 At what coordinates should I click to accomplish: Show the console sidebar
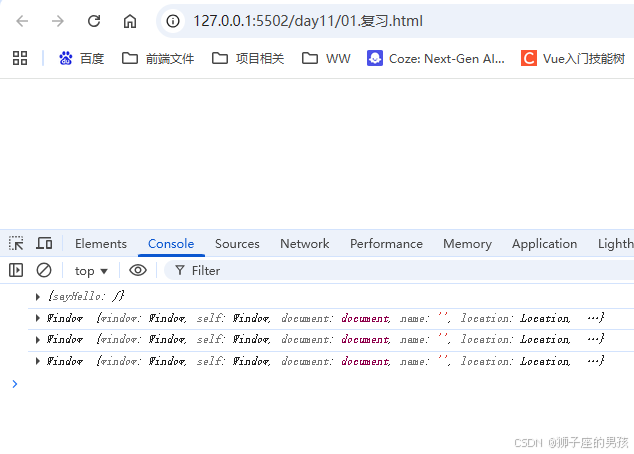16,270
